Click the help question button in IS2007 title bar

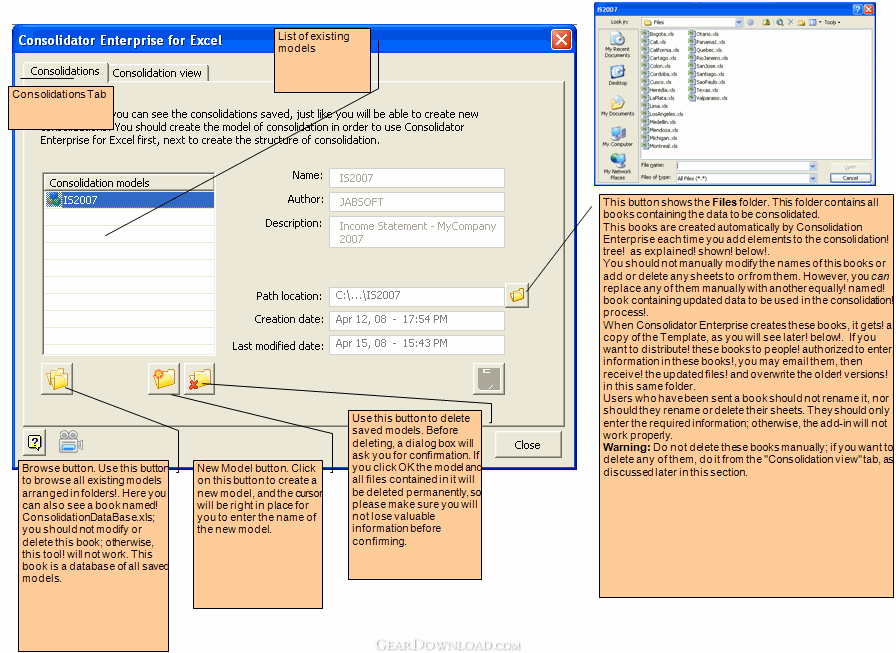(857, 9)
